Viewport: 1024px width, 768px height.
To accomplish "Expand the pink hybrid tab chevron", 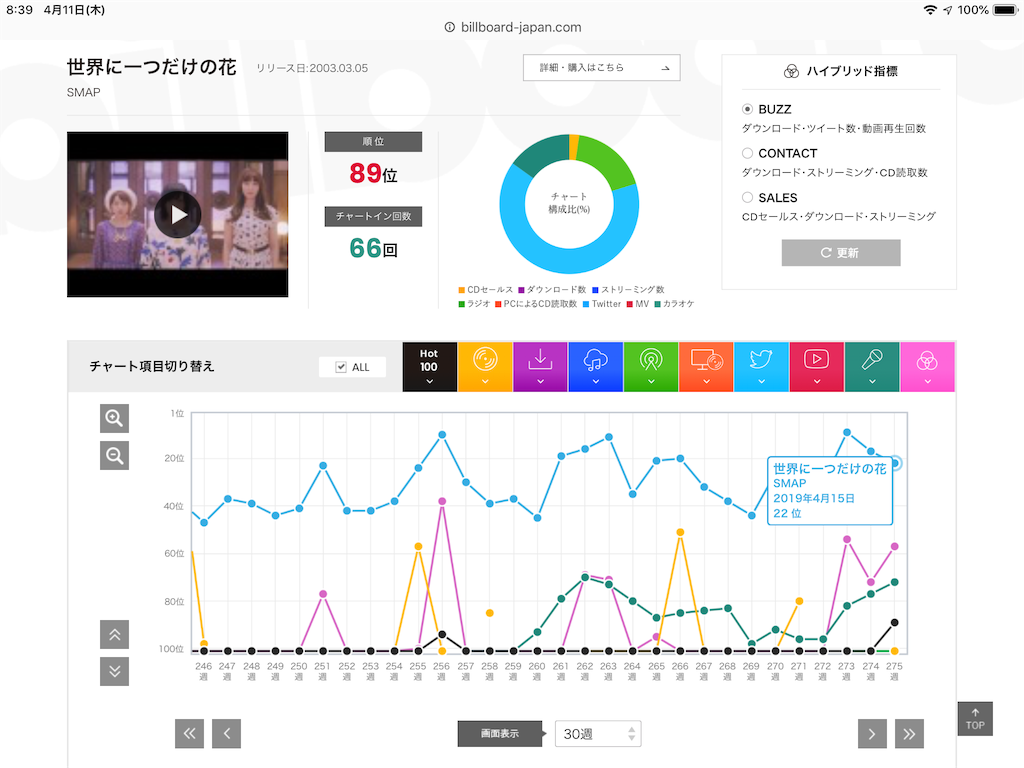I will 927,381.
